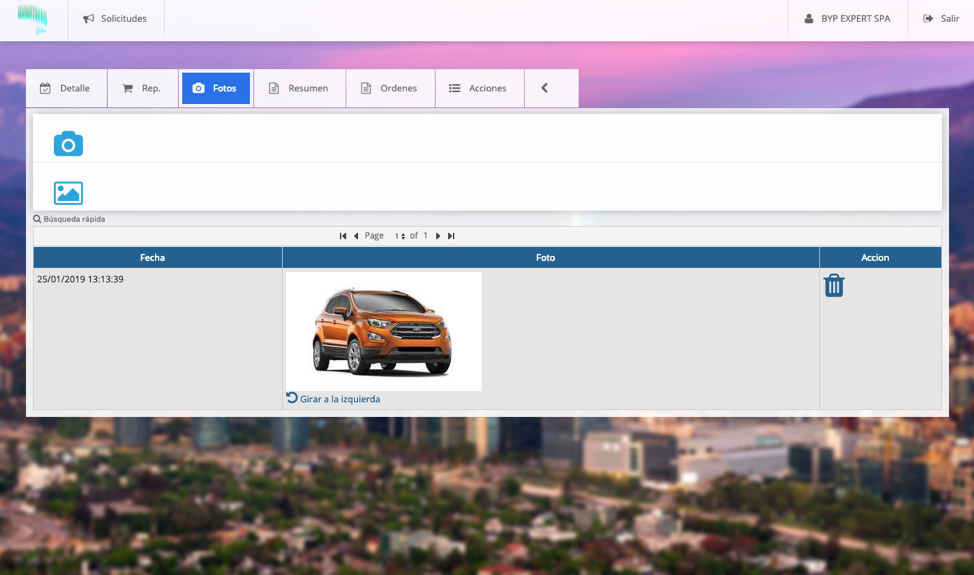Go to first page of photo list
This screenshot has height=575, width=974.
point(343,236)
